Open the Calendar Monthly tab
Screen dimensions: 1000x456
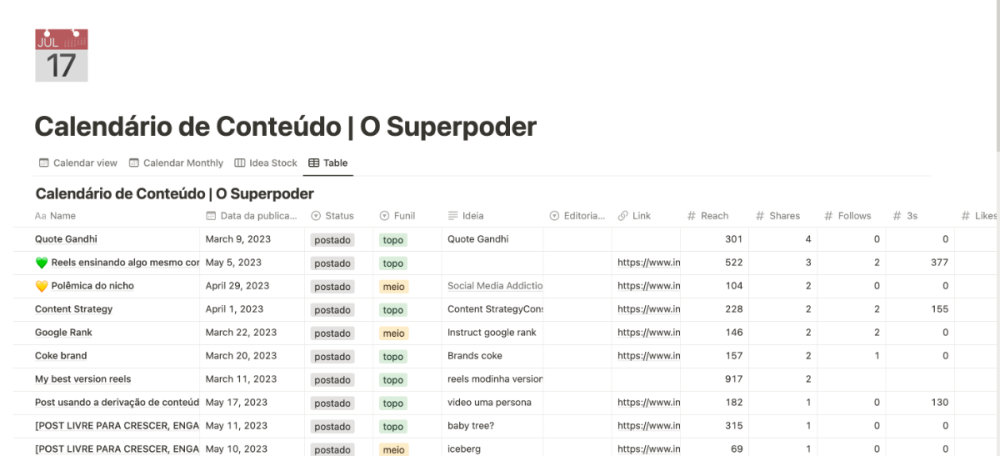pos(175,163)
